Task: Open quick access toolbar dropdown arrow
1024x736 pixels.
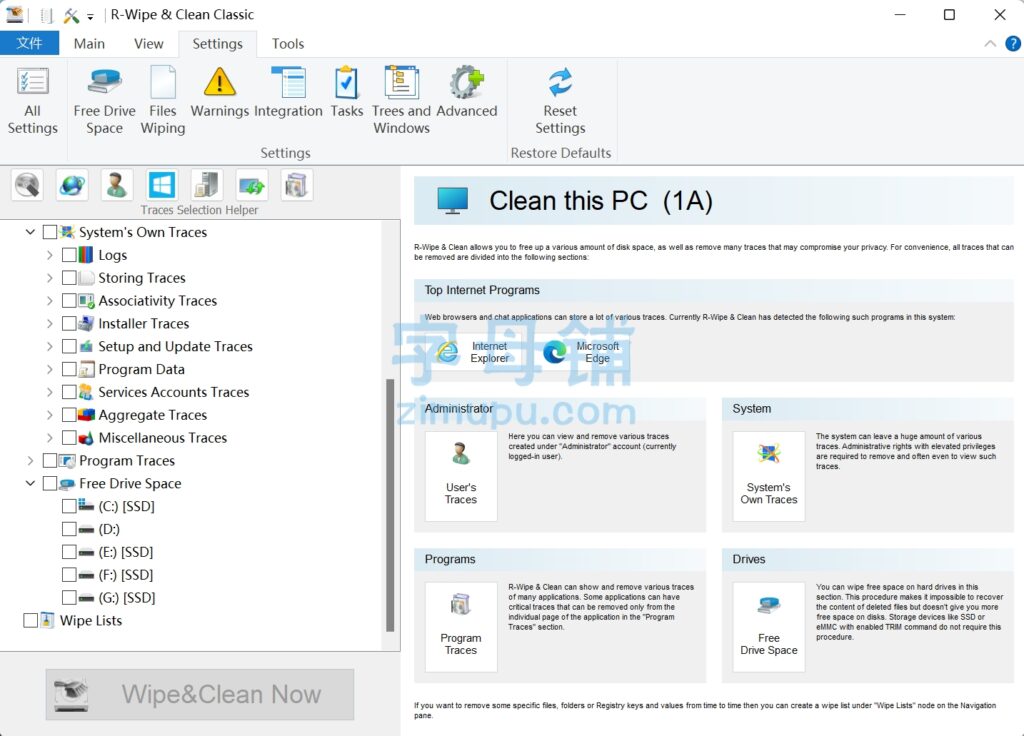Action: point(90,16)
